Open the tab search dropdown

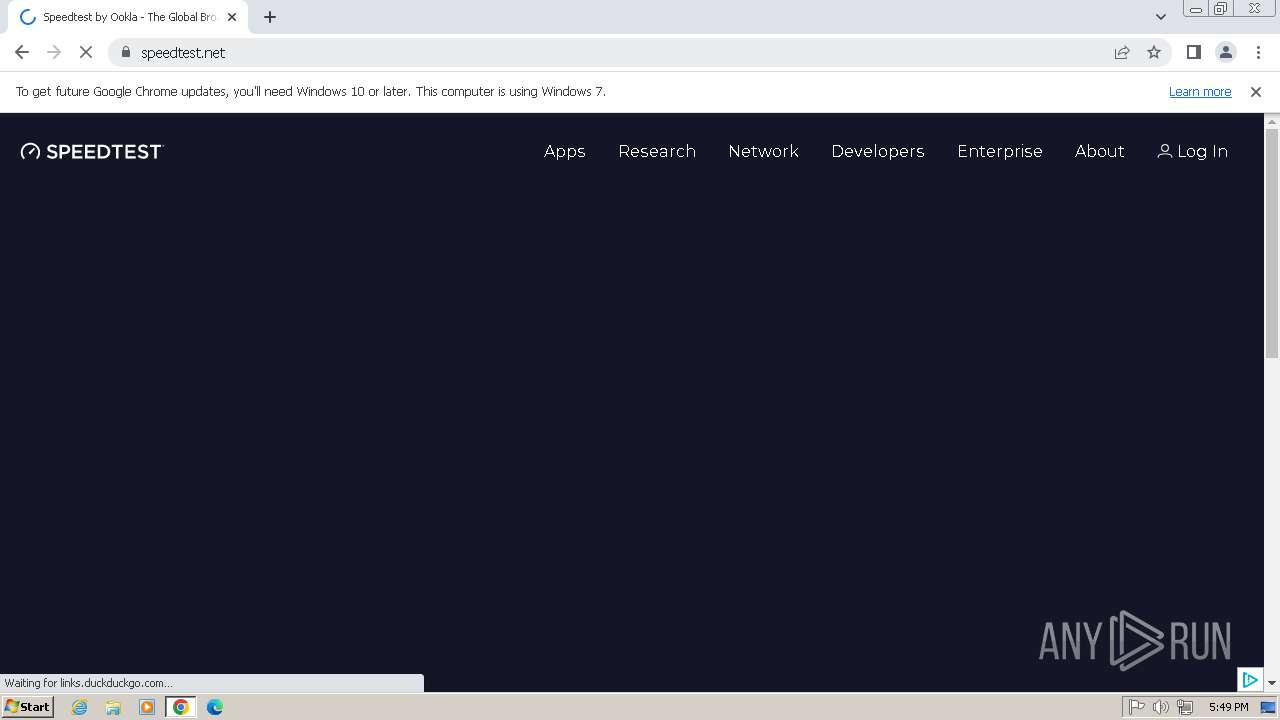coord(1160,17)
